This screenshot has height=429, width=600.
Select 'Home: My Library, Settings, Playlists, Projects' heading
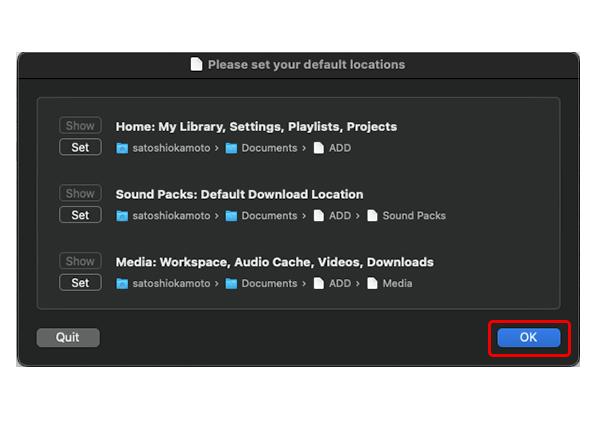(256, 127)
